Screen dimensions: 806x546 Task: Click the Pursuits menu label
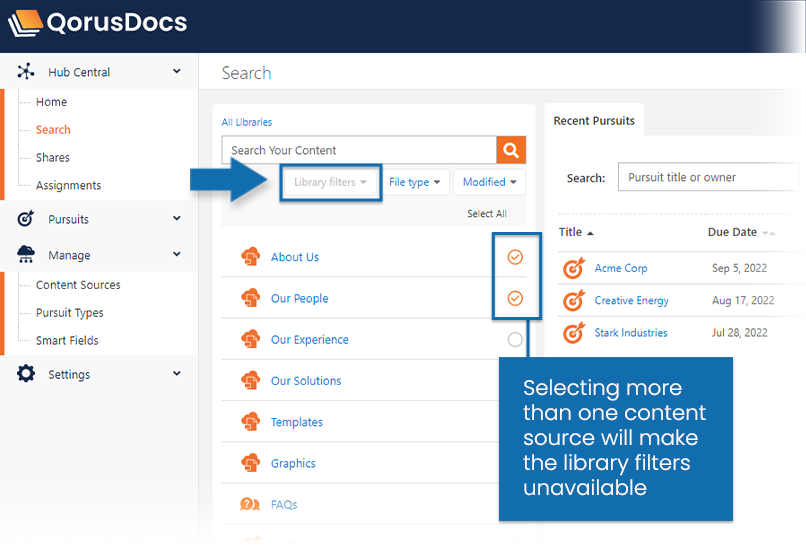pos(68,219)
